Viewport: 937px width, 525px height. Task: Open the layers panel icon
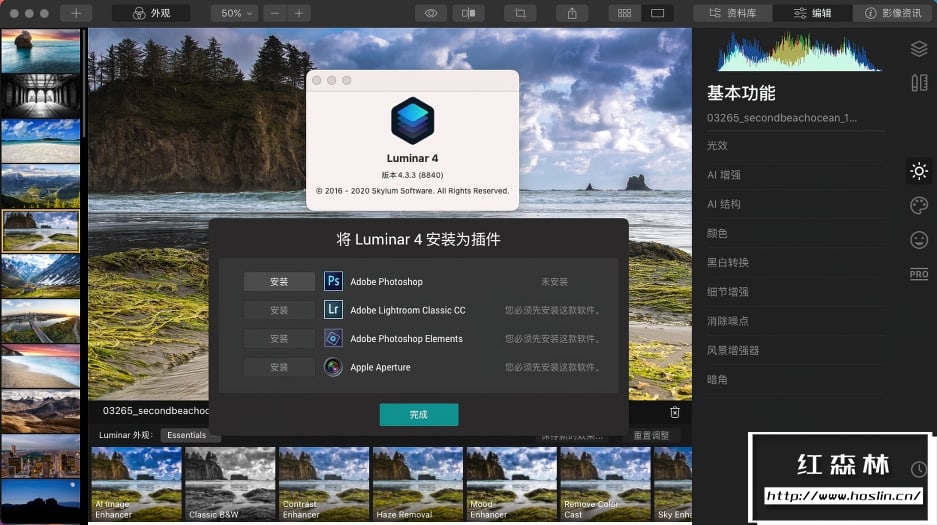tap(919, 48)
